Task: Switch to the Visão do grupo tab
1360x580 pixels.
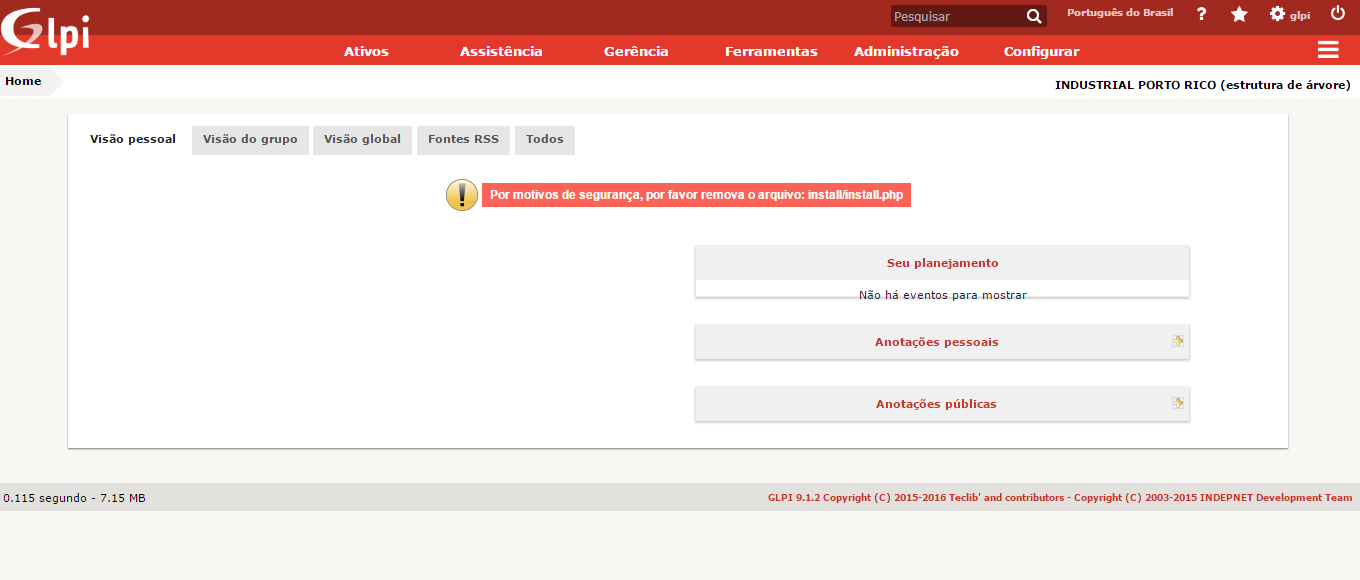Action: [250, 140]
